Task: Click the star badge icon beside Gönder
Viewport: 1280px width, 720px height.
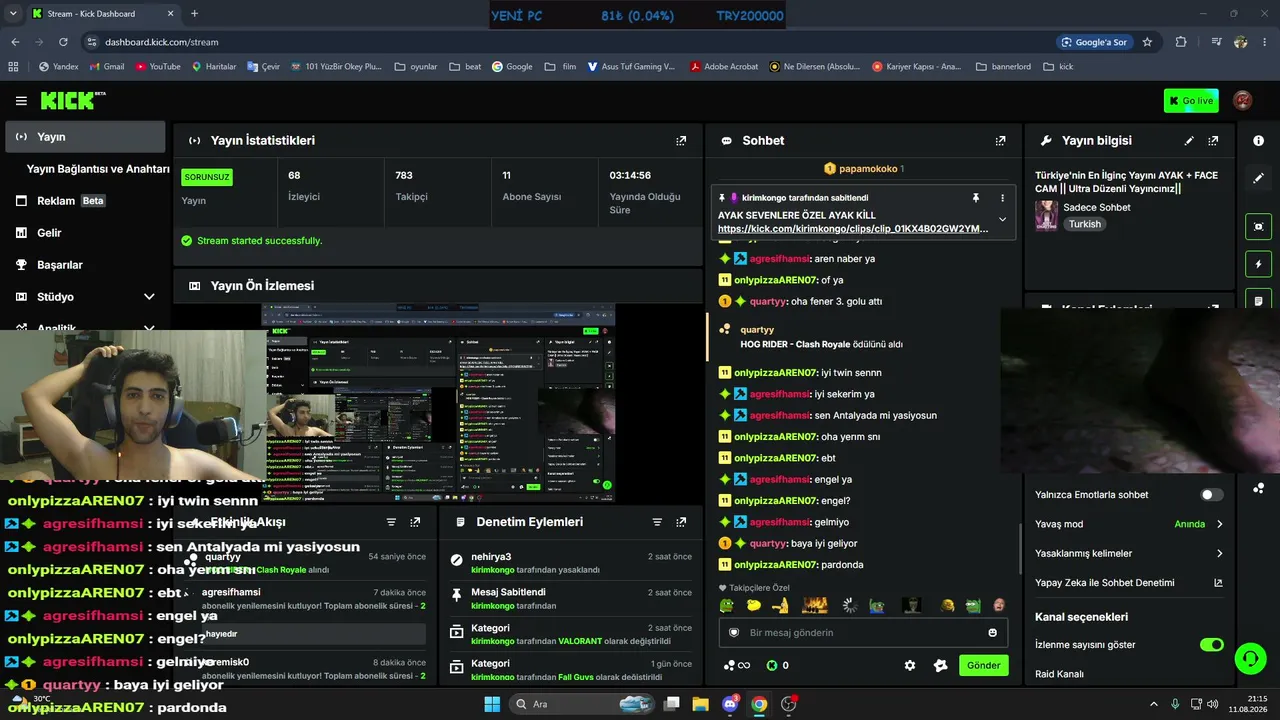Action: 940,665
